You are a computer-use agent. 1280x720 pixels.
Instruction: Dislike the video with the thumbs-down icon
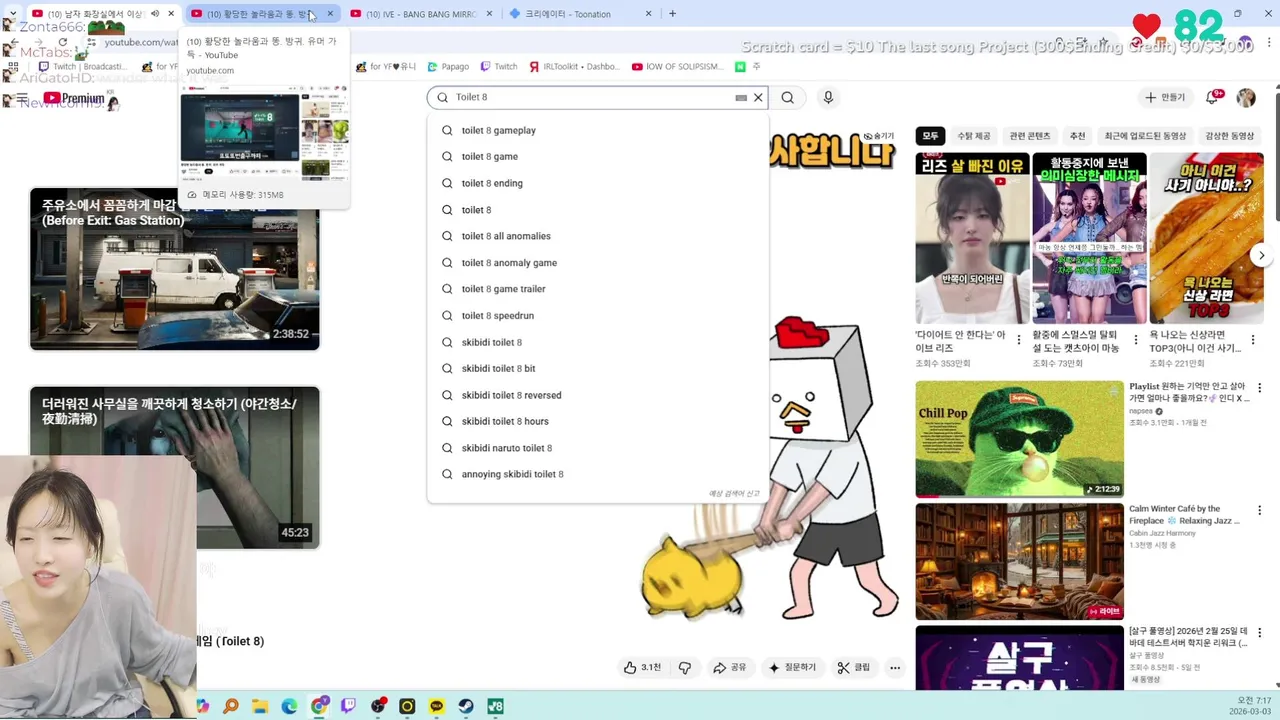click(685, 667)
